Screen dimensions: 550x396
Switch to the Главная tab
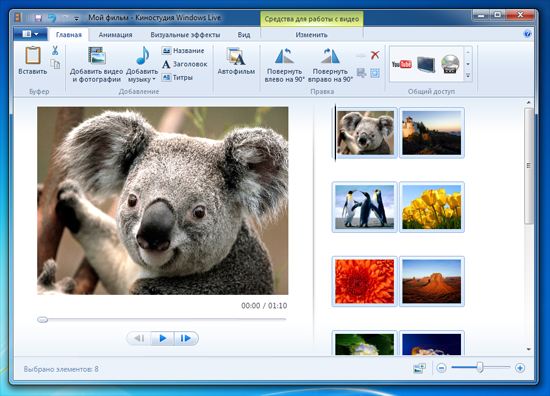(x=69, y=35)
